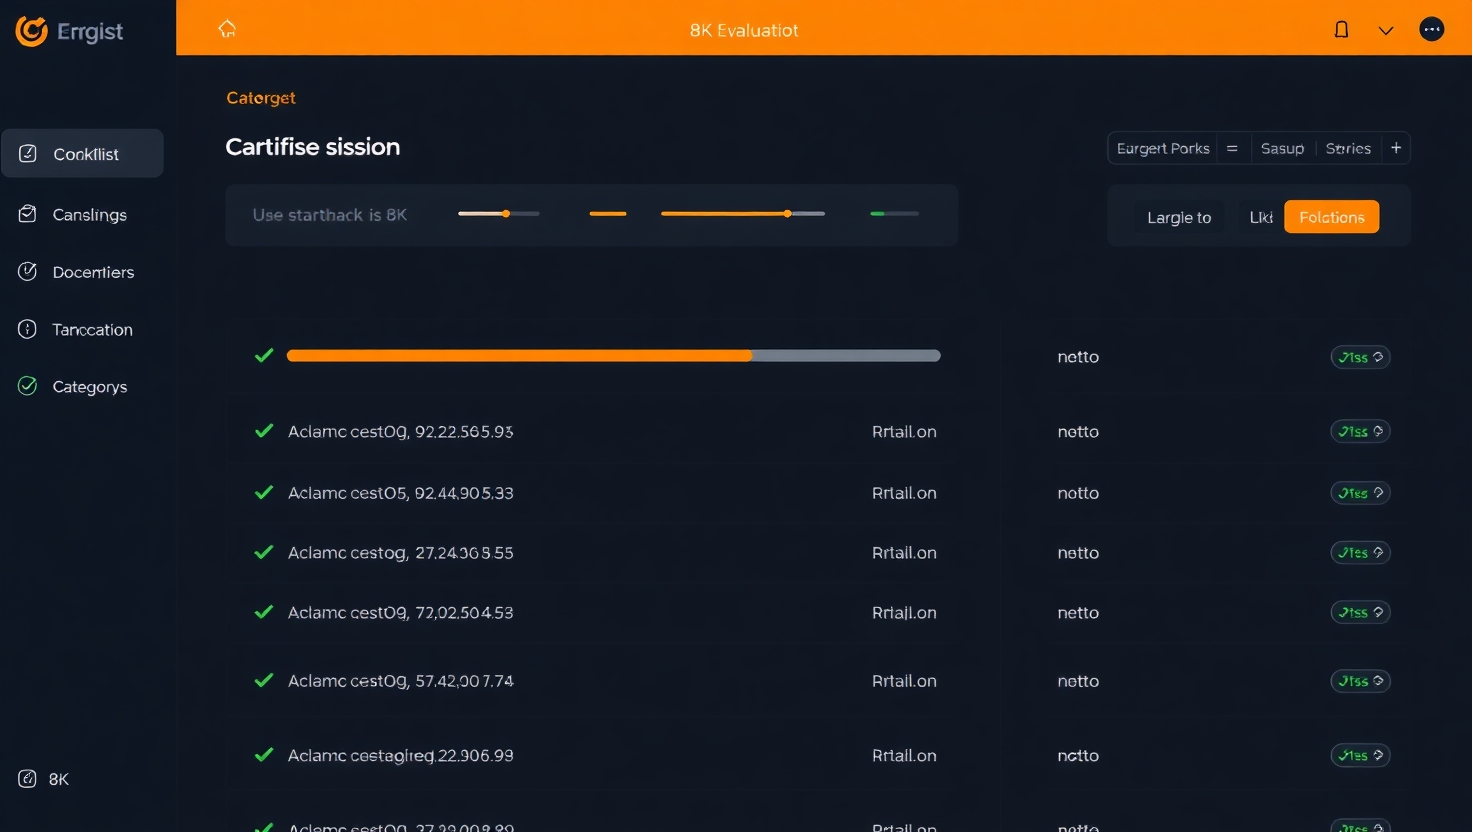1472x832 pixels.
Task: Click the 8K icon at sidebar bottom
Action: (x=28, y=779)
